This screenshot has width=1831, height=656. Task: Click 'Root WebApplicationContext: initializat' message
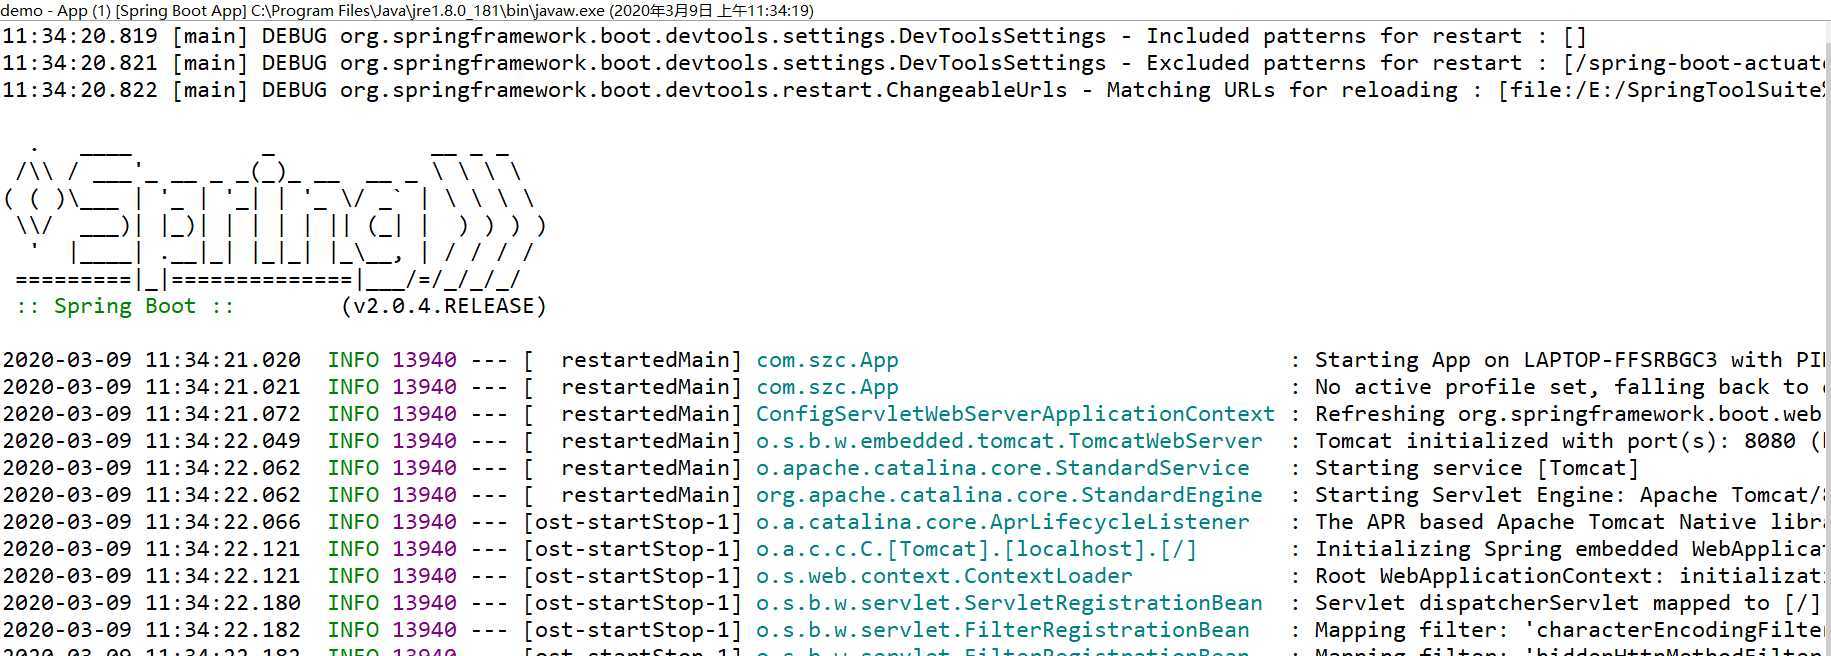point(1570,576)
